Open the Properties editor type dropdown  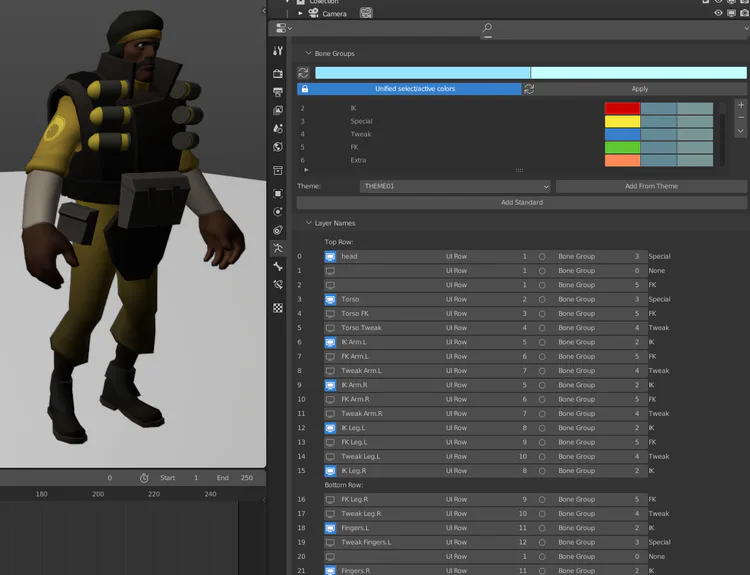pos(283,28)
